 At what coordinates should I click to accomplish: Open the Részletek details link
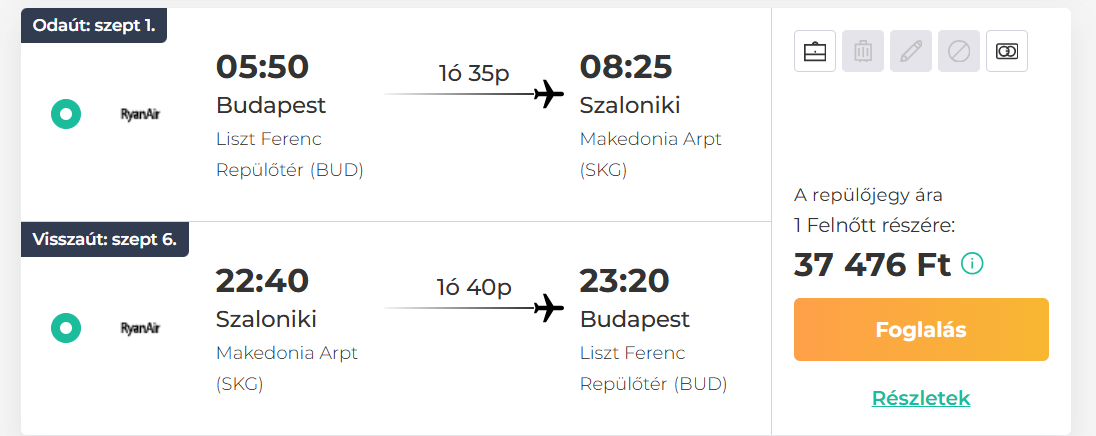(921, 398)
